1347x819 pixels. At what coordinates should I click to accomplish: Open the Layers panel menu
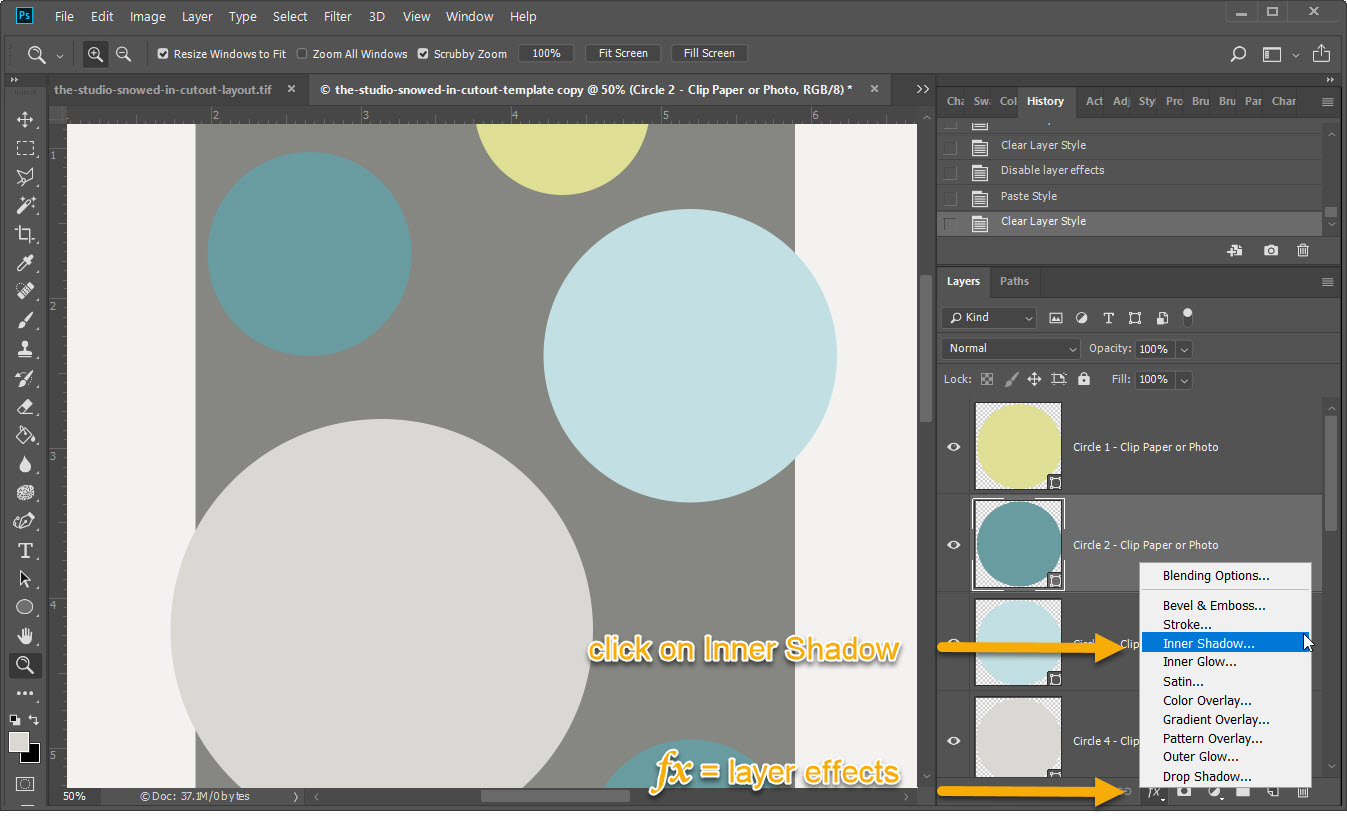coord(1327,282)
